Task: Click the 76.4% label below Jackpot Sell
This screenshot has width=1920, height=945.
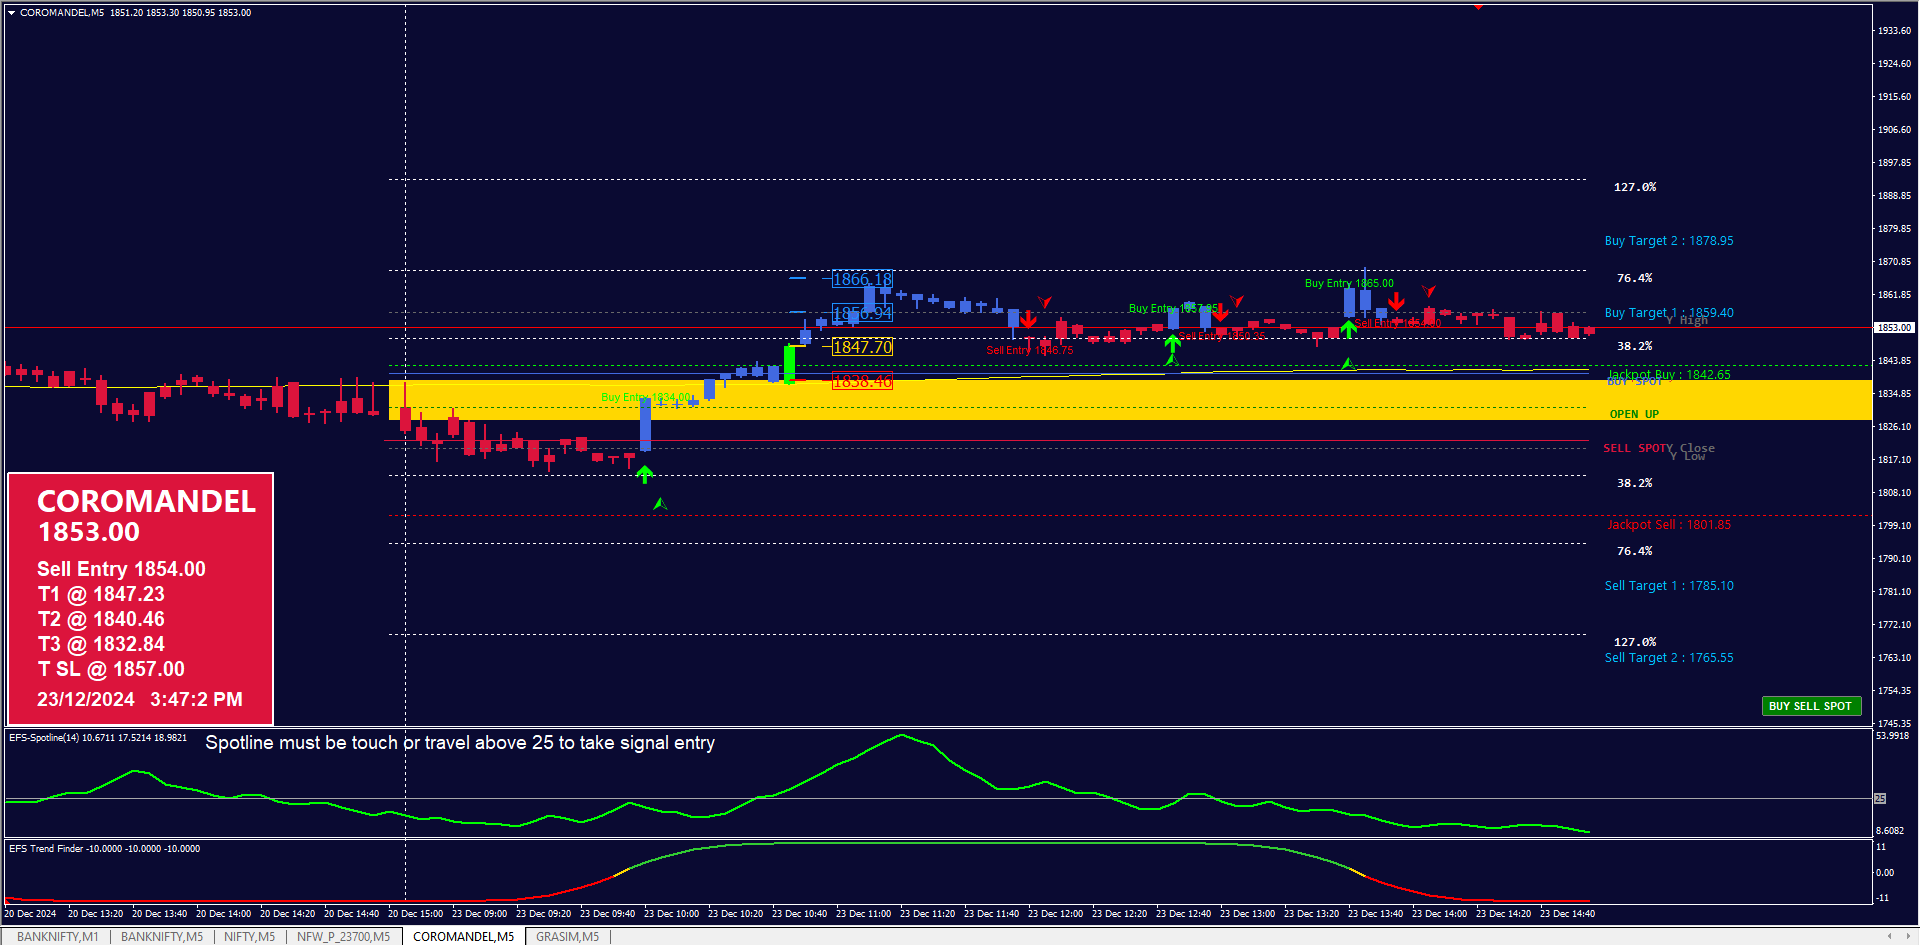Action: pyautogui.click(x=1635, y=551)
